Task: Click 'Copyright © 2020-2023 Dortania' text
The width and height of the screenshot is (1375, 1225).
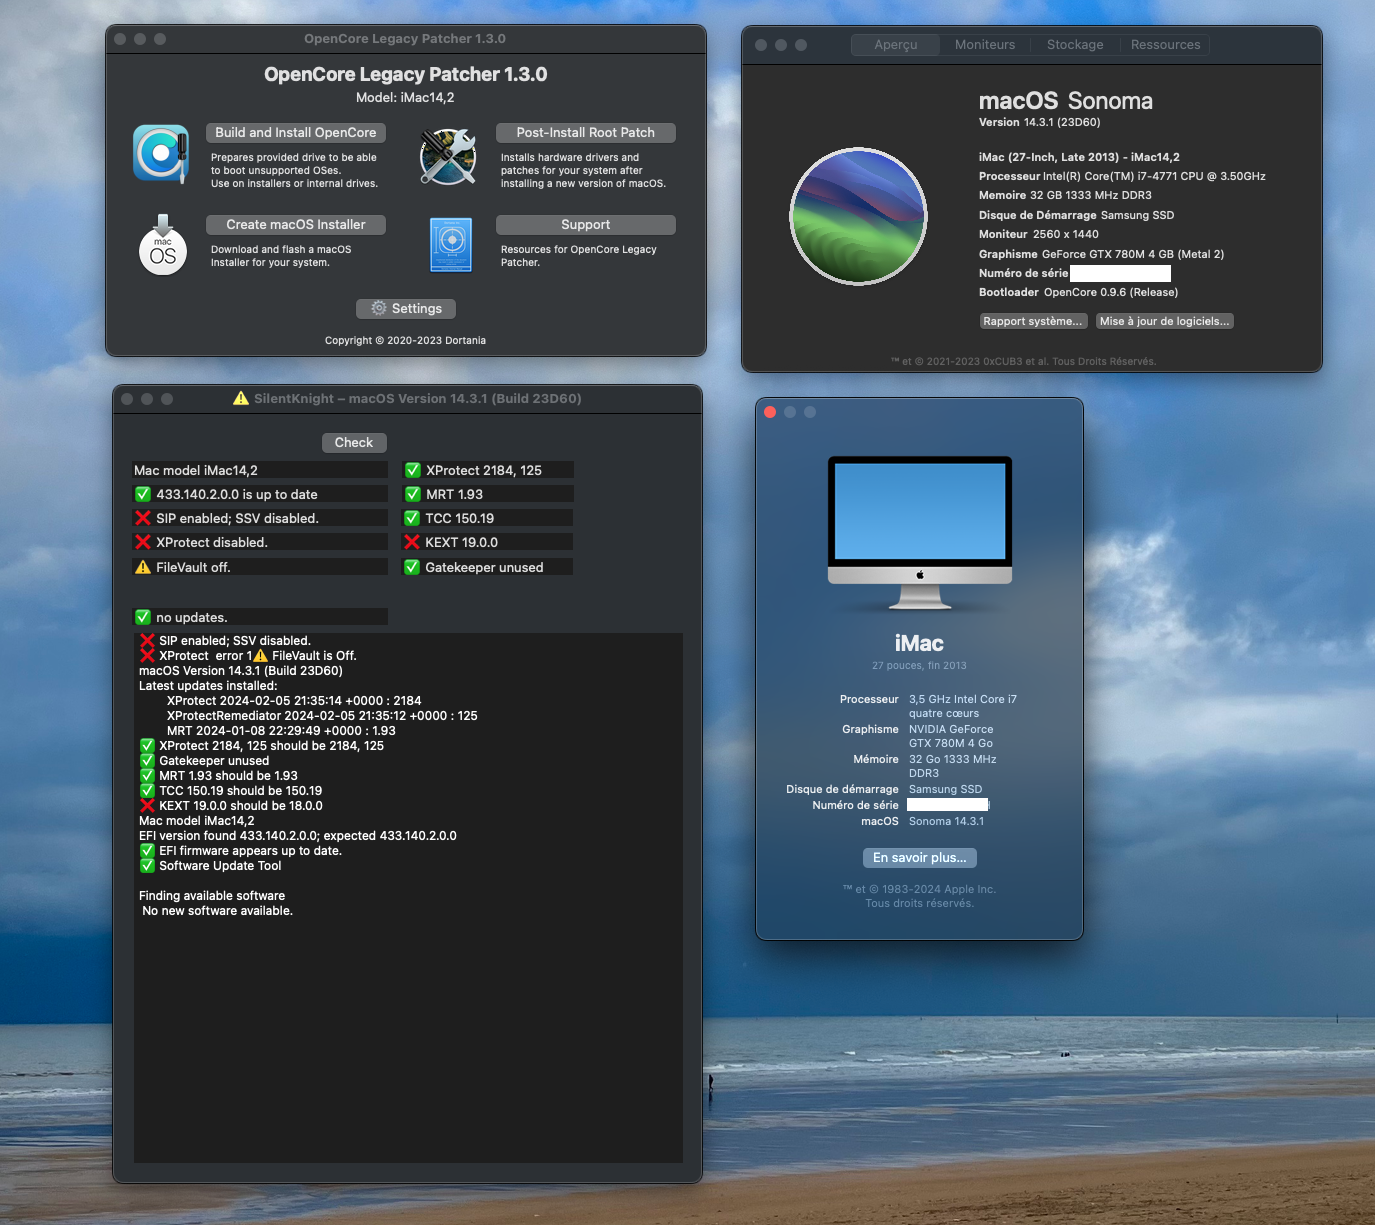Action: [405, 341]
